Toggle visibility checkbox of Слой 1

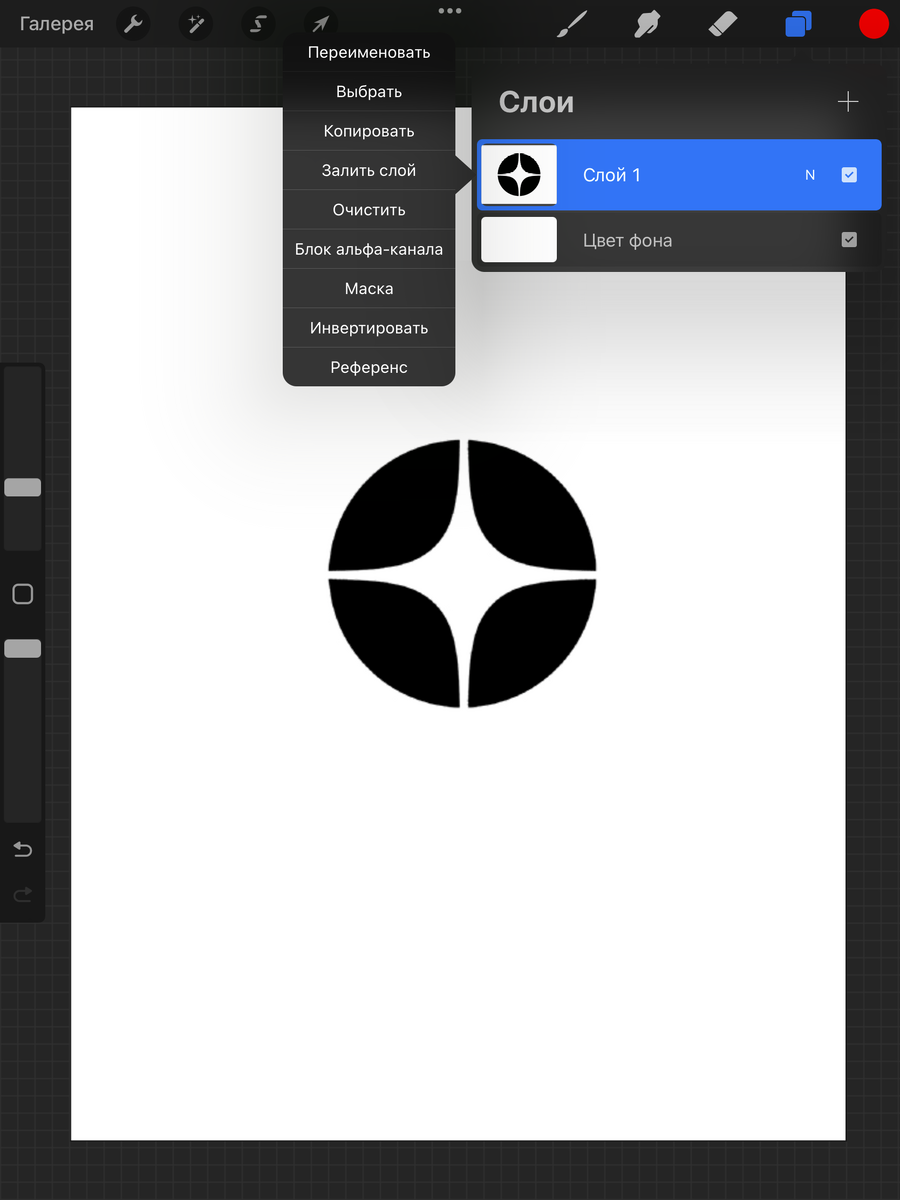[x=849, y=175]
